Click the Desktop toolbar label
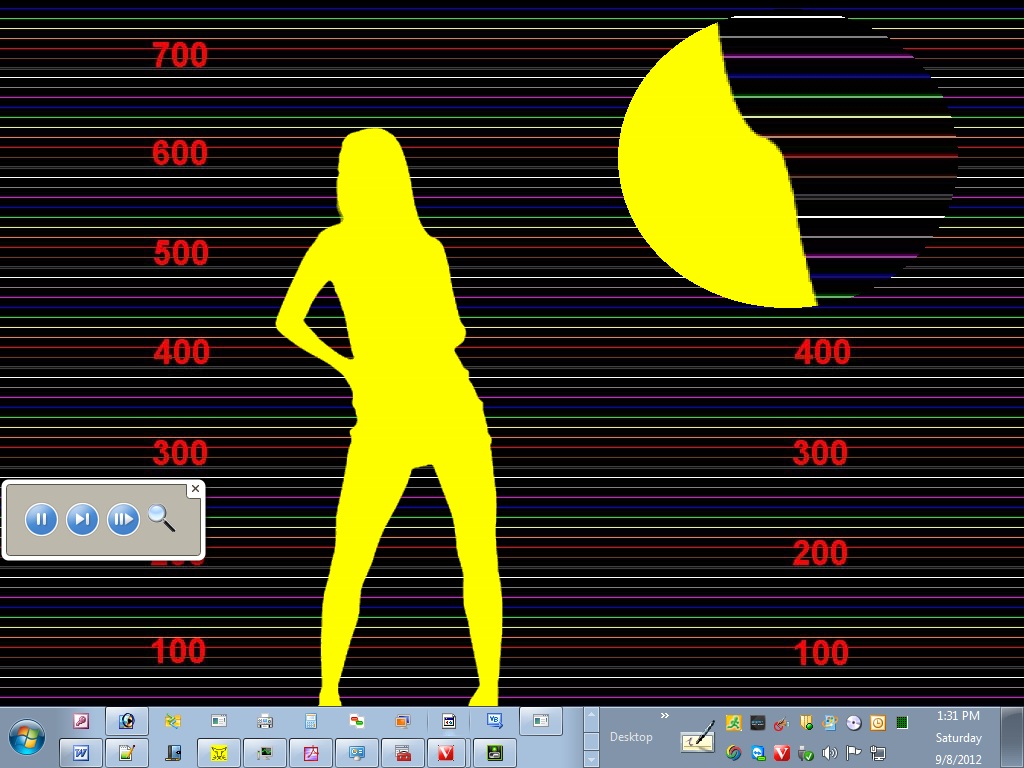Viewport: 1024px width, 768px height. pos(631,737)
